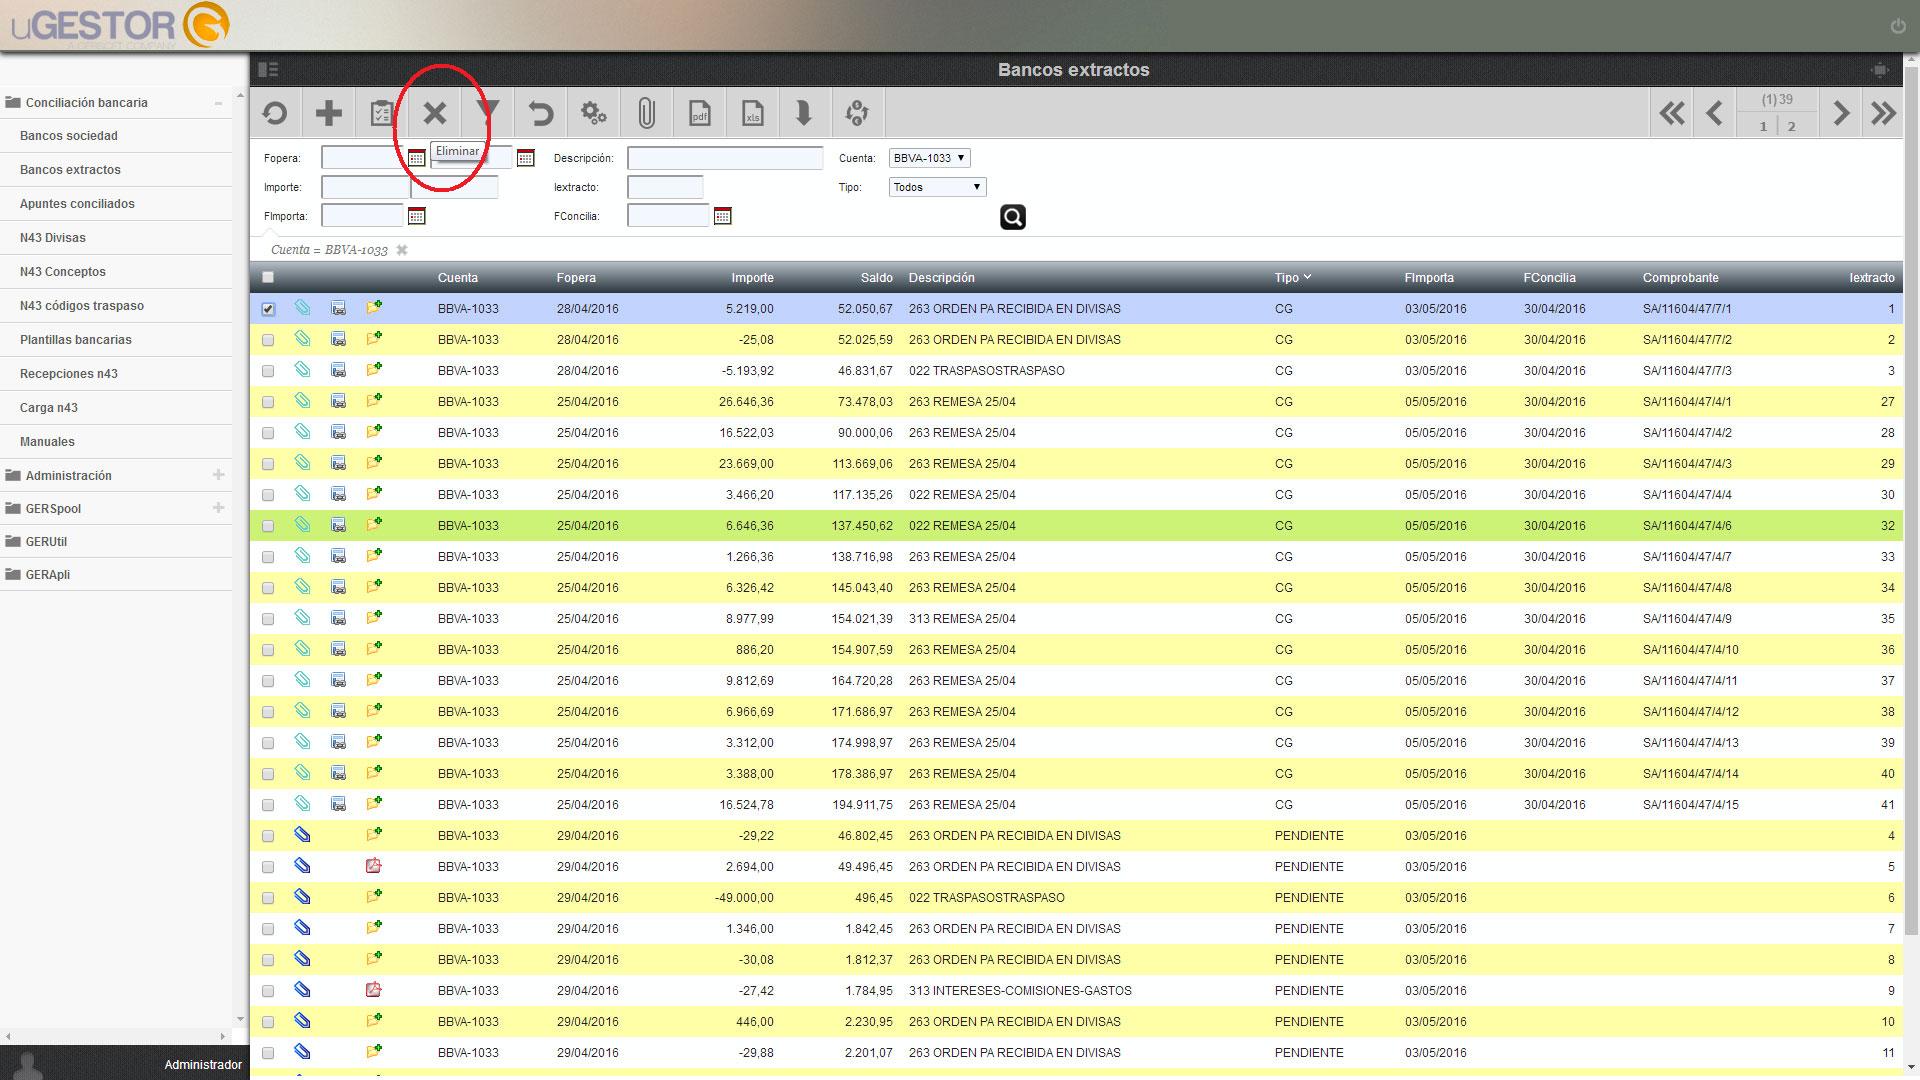Open calendar picker for FImporta field

417,216
